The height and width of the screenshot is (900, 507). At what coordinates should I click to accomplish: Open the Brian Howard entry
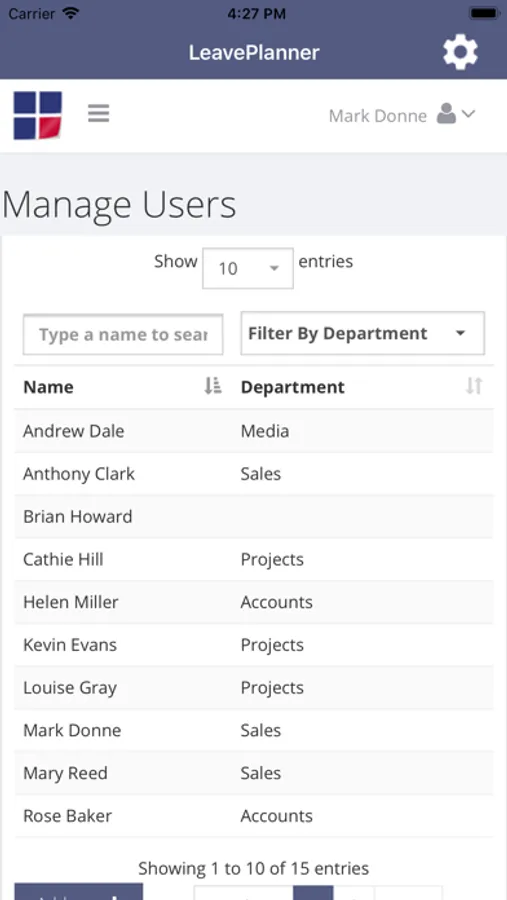click(x=78, y=517)
